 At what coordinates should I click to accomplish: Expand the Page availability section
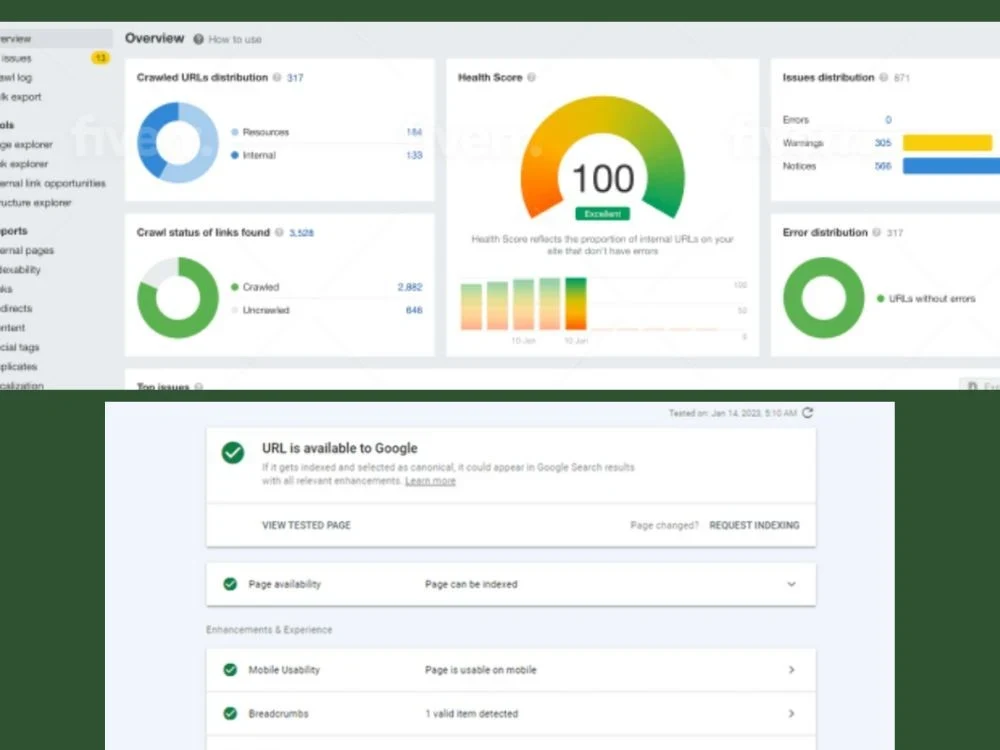pos(792,584)
